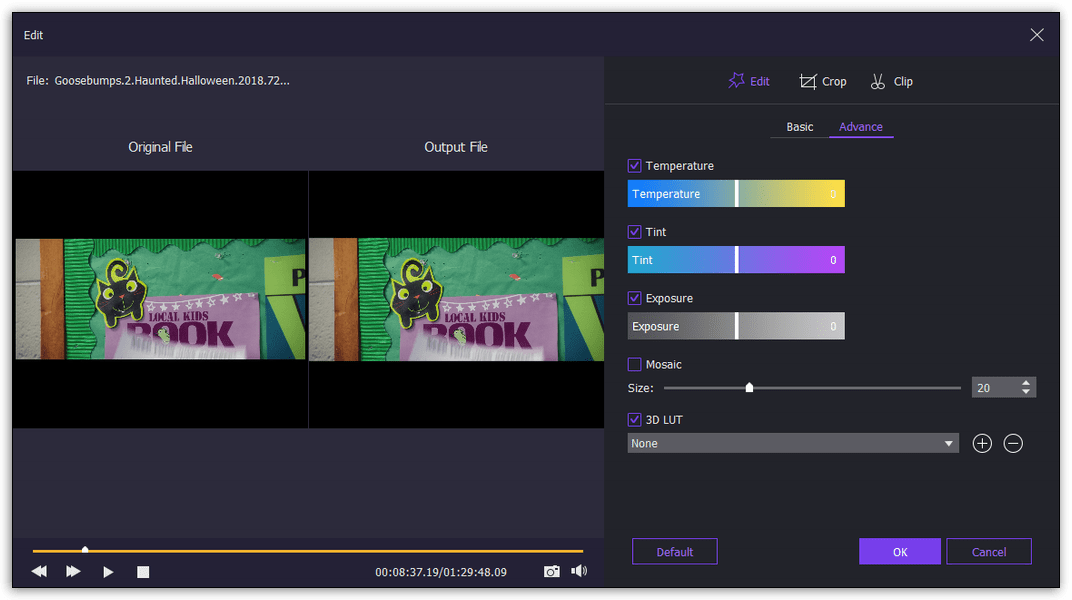Screen dimensions: 1072x600
Task: Click the Cancel button
Action: pos(989,551)
